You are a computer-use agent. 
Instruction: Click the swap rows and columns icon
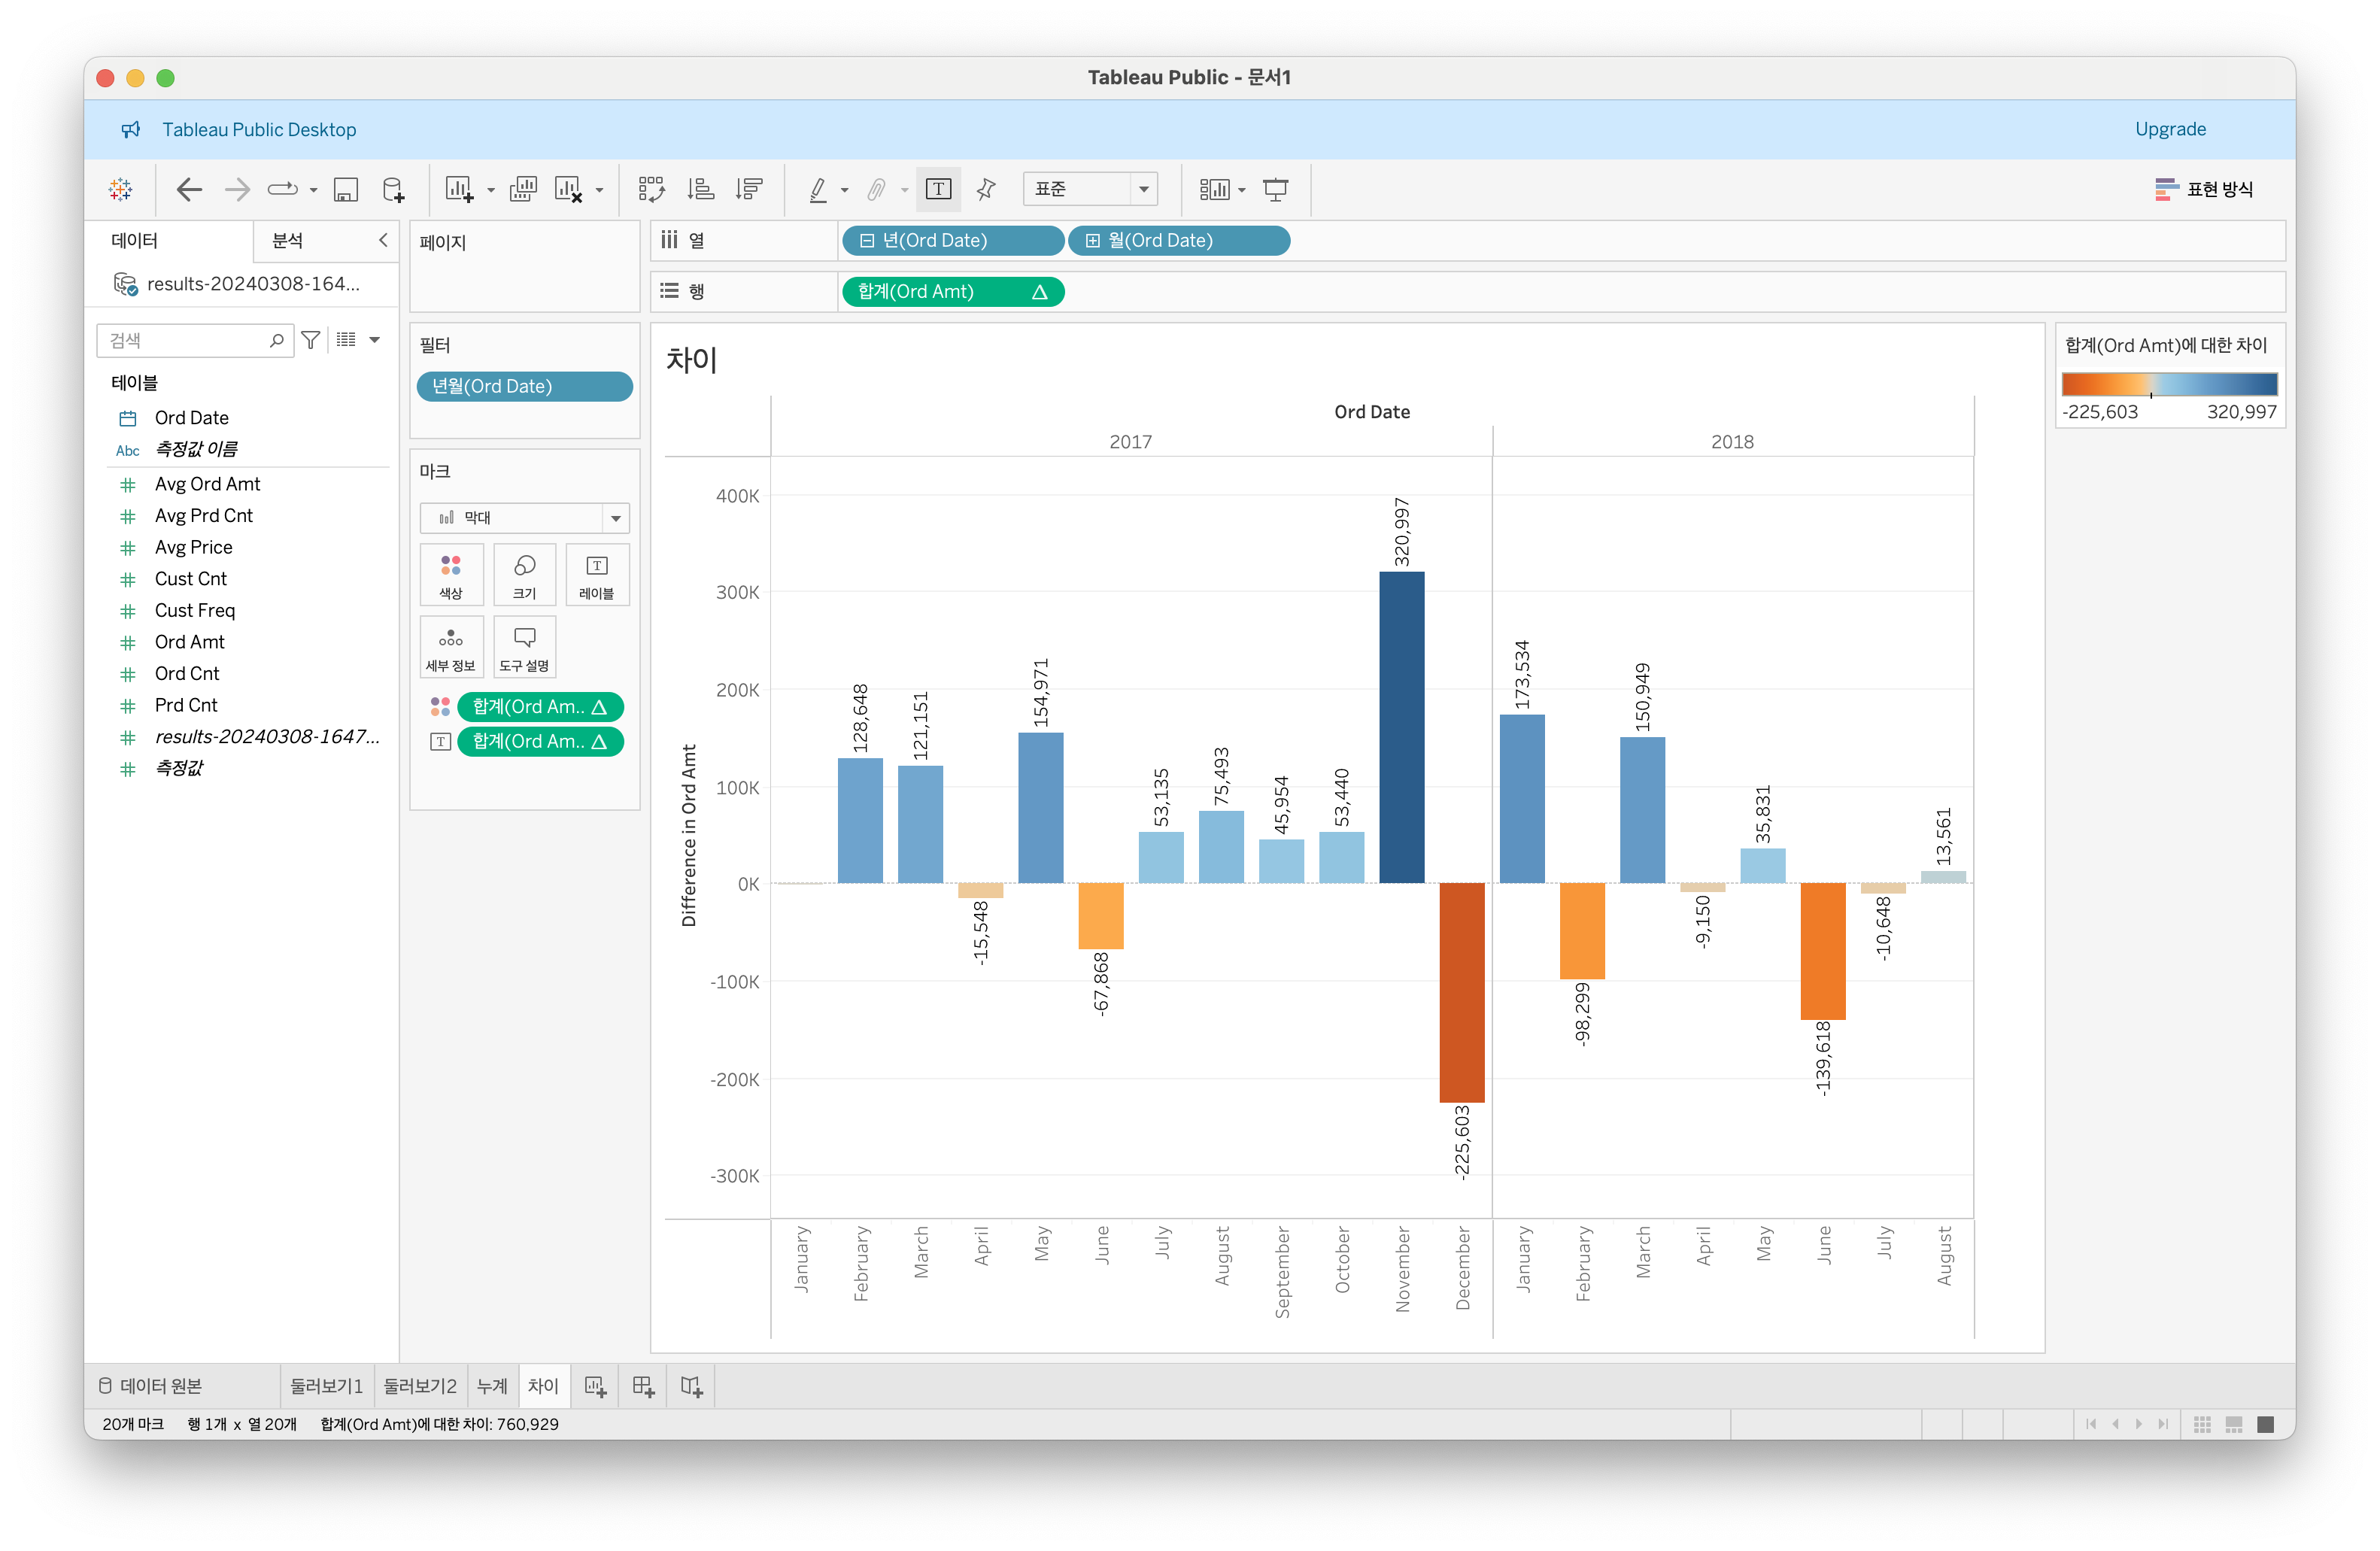(651, 189)
